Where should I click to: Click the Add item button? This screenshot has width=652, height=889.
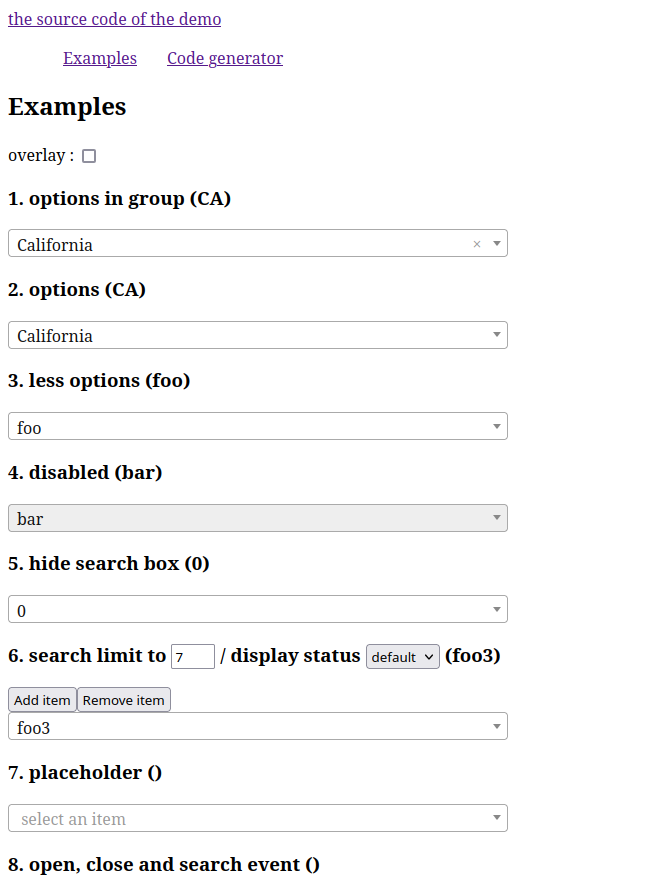43,700
